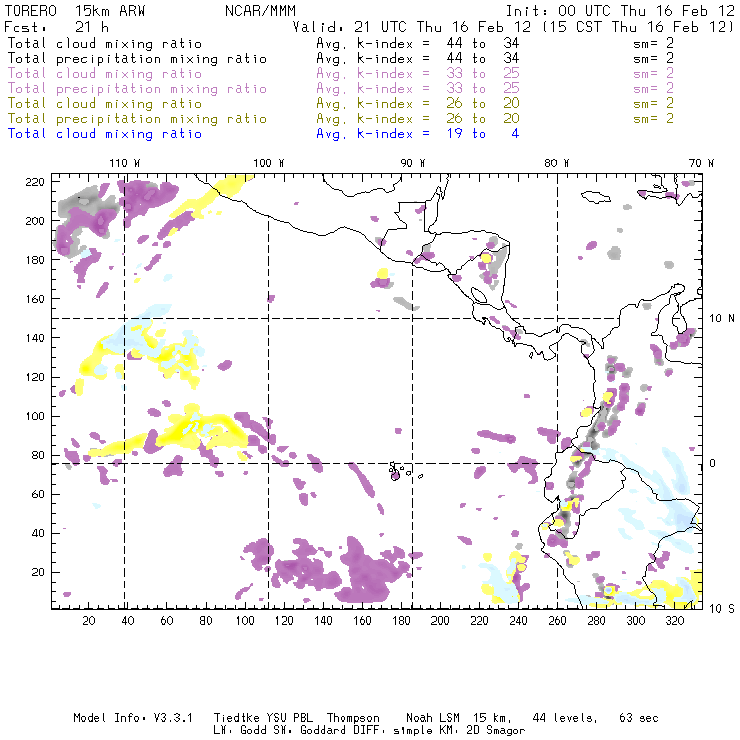Select the '80' label on the vertical axis
The width and height of the screenshot is (740, 740).
38,455
